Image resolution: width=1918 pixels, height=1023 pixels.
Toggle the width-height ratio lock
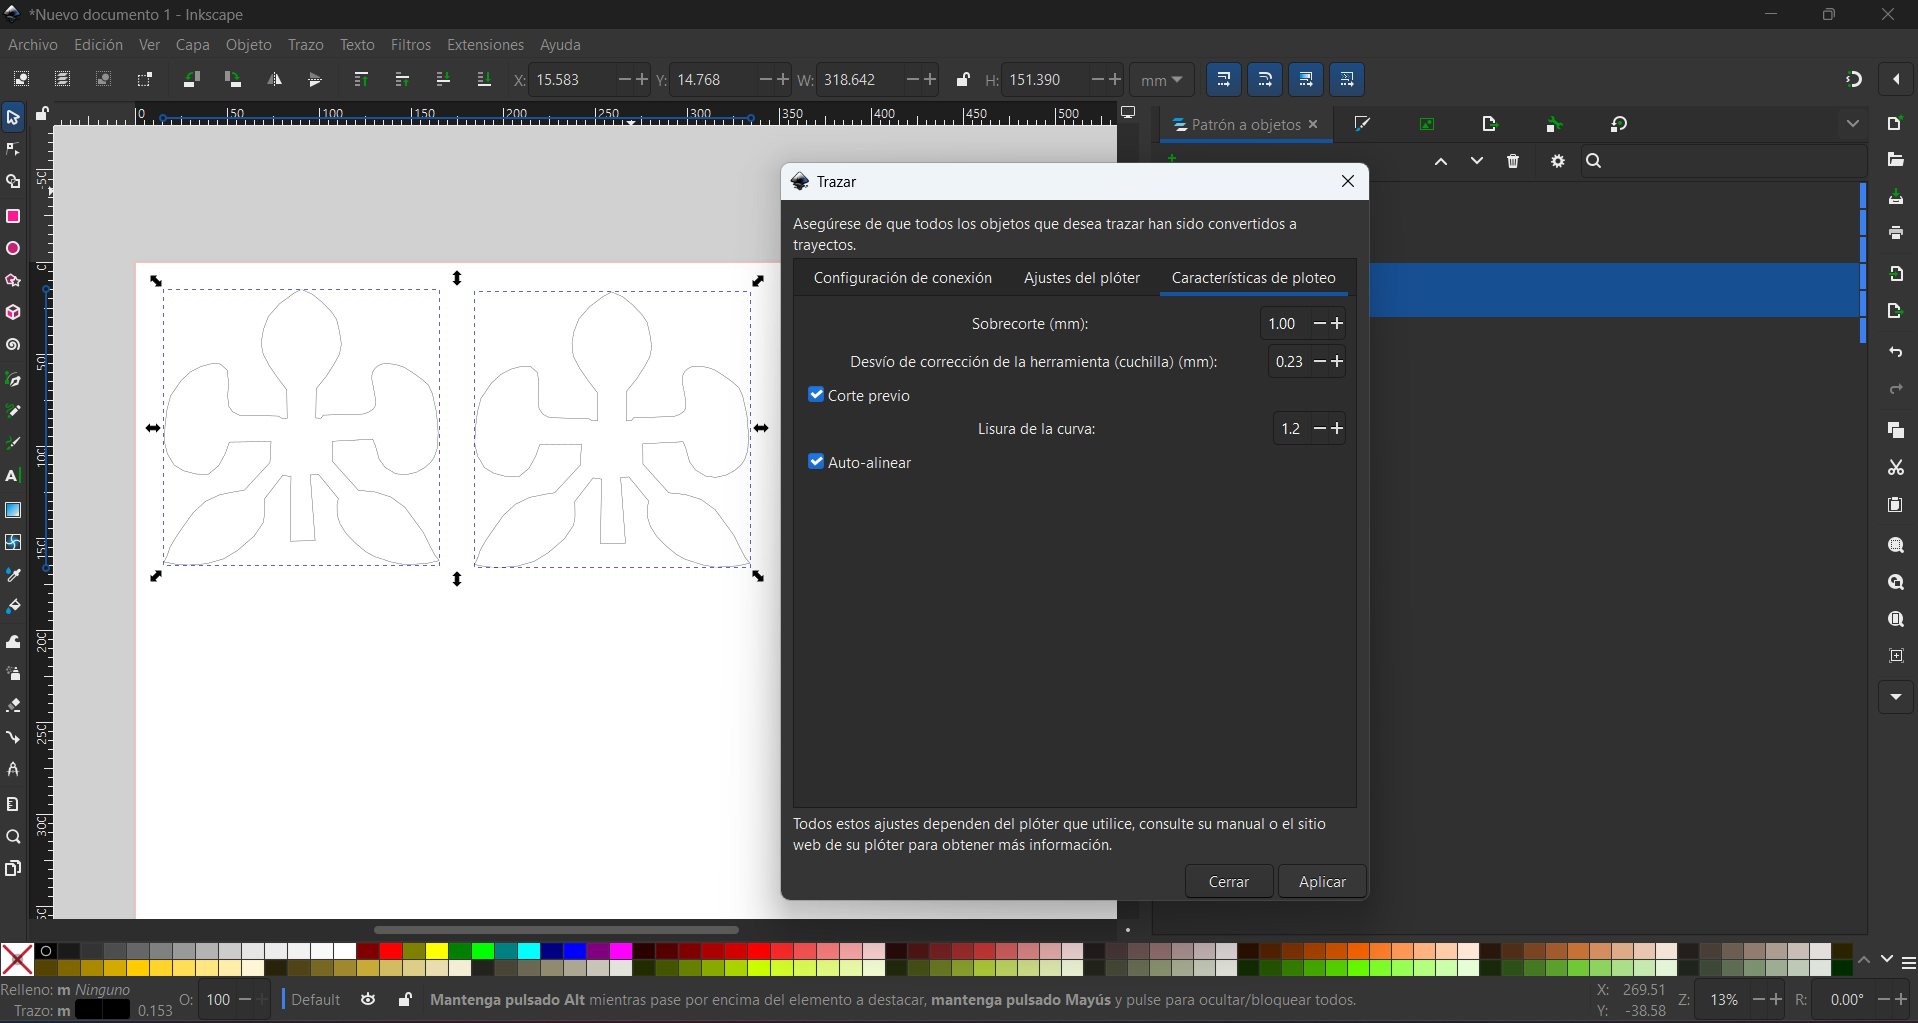click(962, 80)
